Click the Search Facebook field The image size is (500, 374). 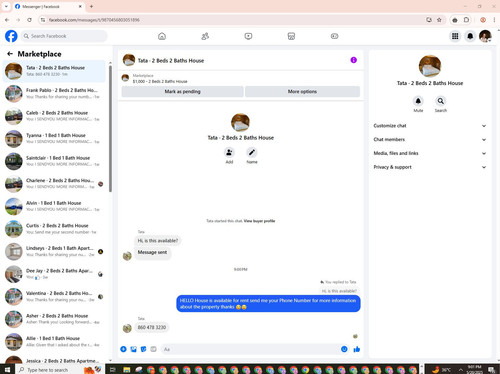64,36
